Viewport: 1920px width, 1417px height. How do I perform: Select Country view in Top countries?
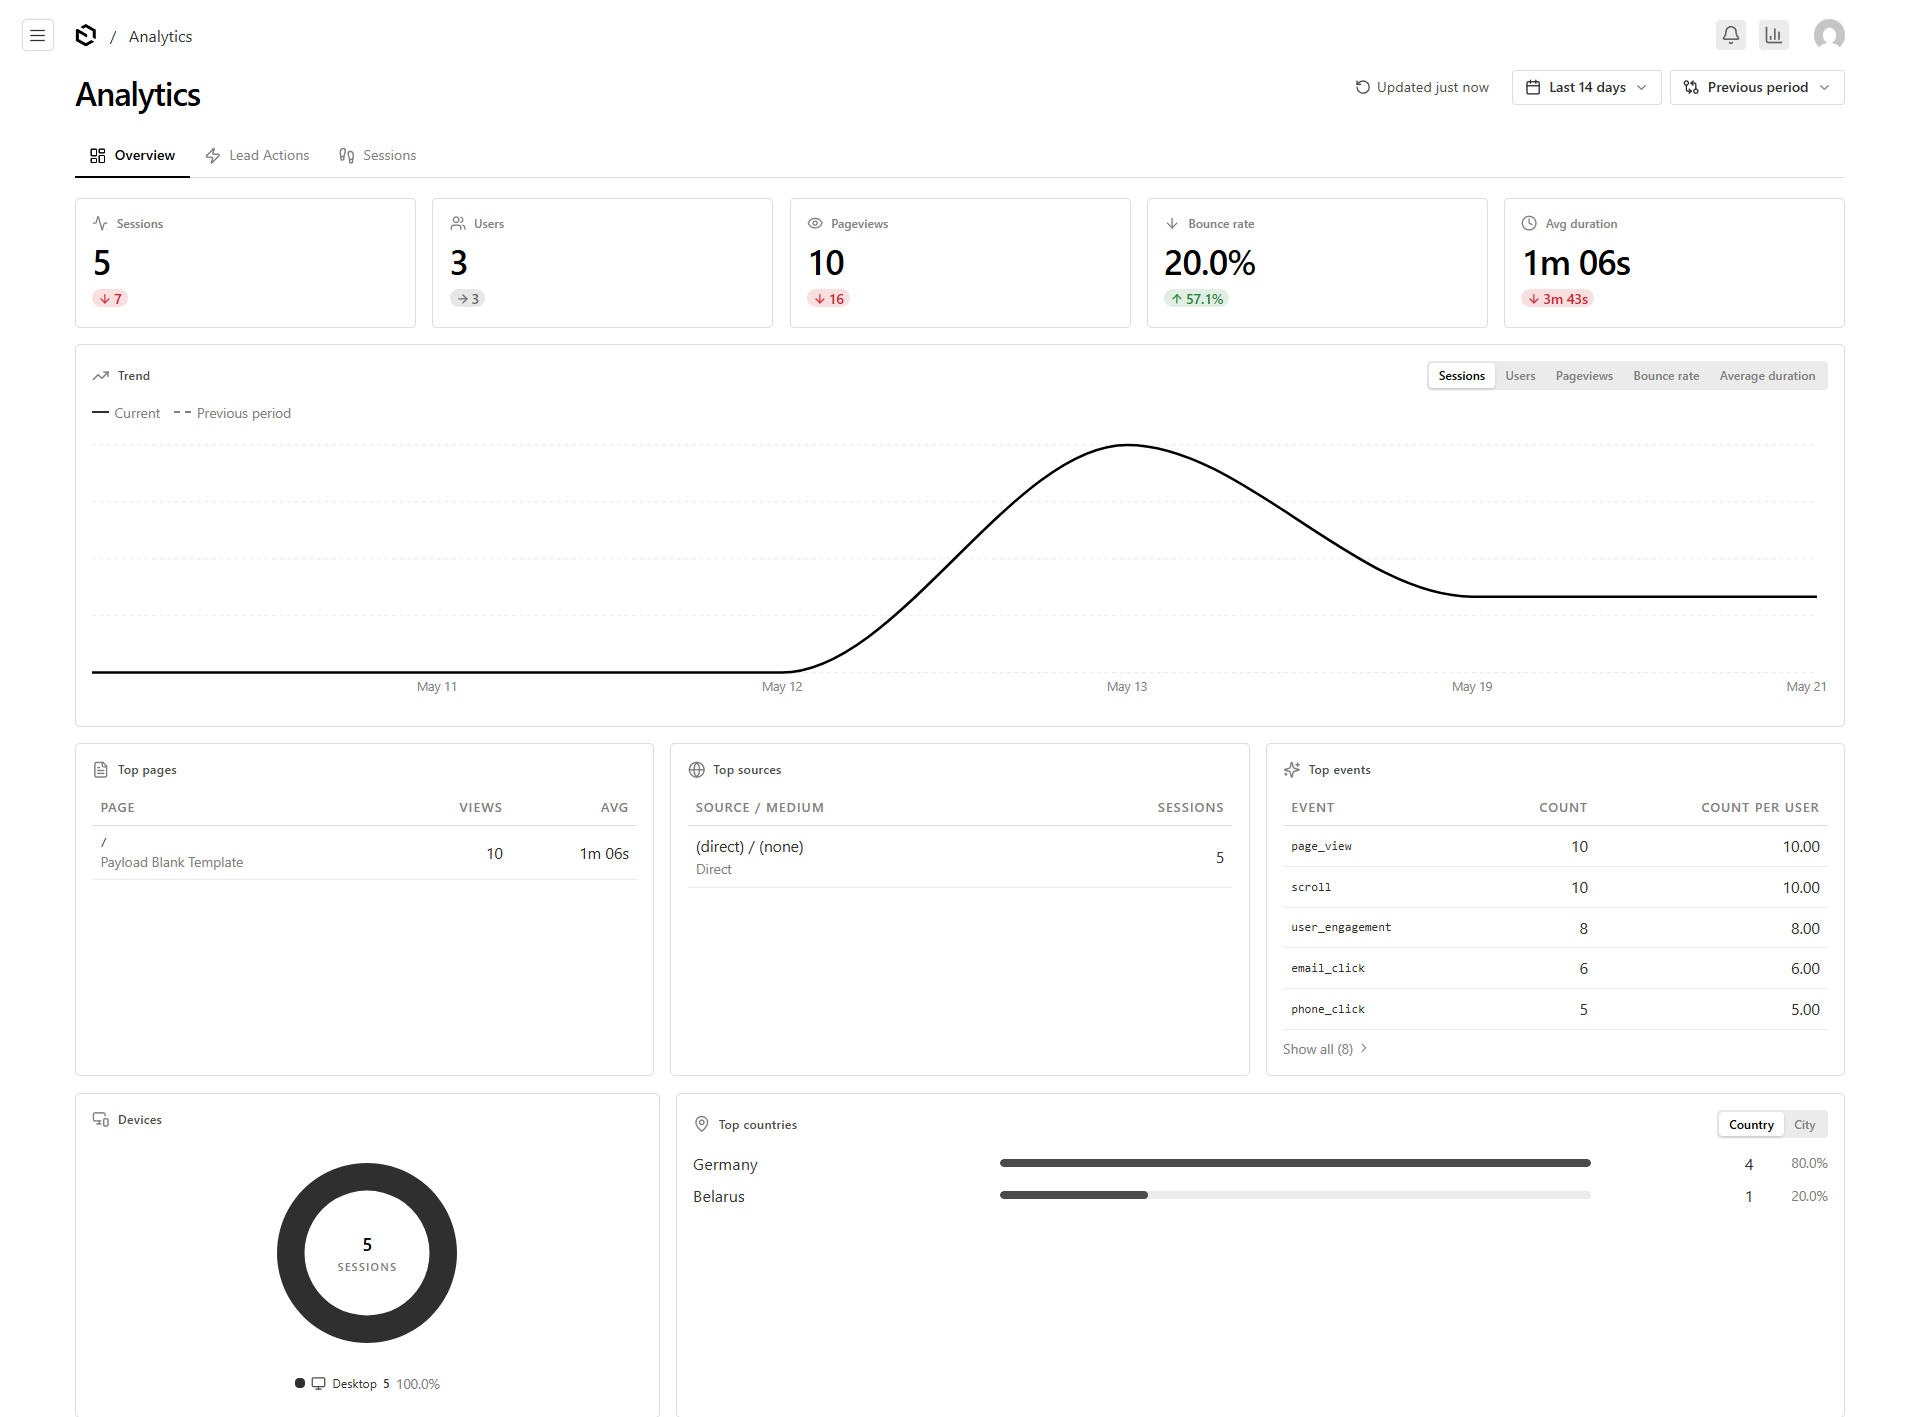coord(1751,1125)
